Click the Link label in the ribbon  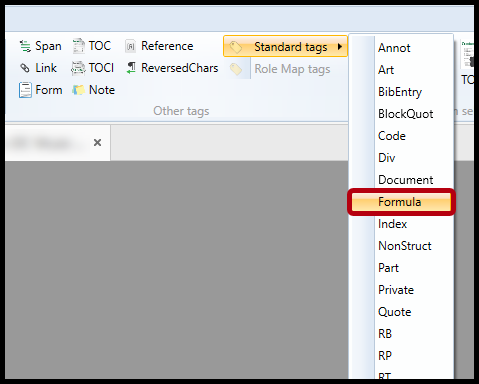(x=46, y=68)
